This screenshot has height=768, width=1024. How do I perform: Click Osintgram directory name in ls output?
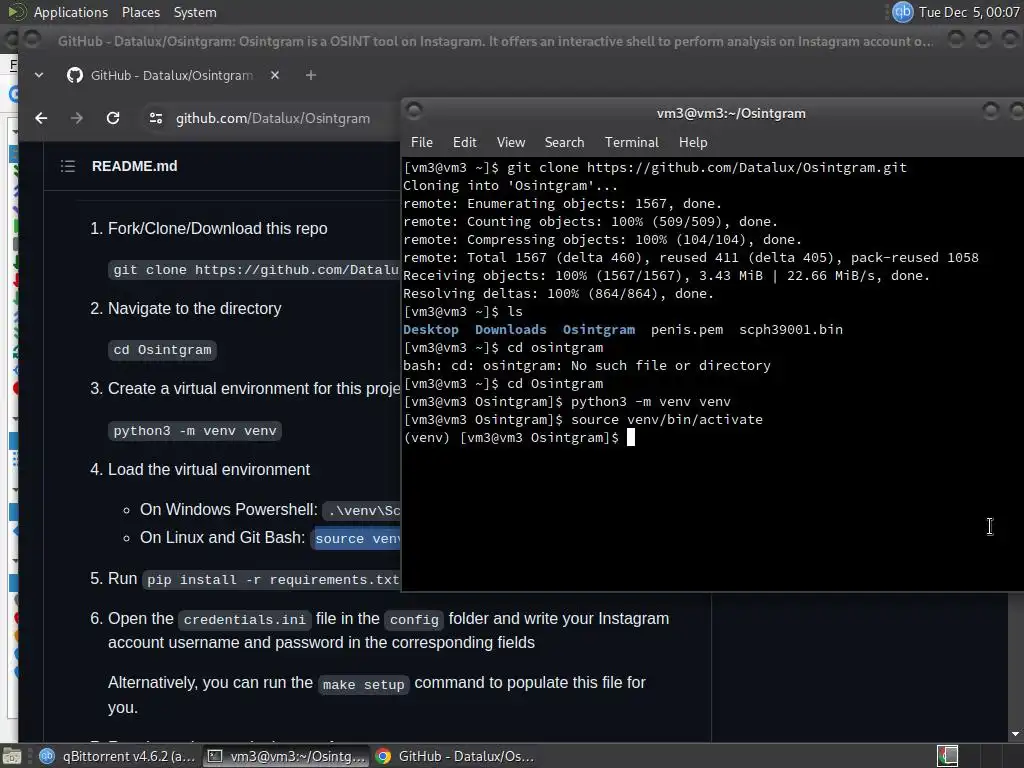point(599,330)
